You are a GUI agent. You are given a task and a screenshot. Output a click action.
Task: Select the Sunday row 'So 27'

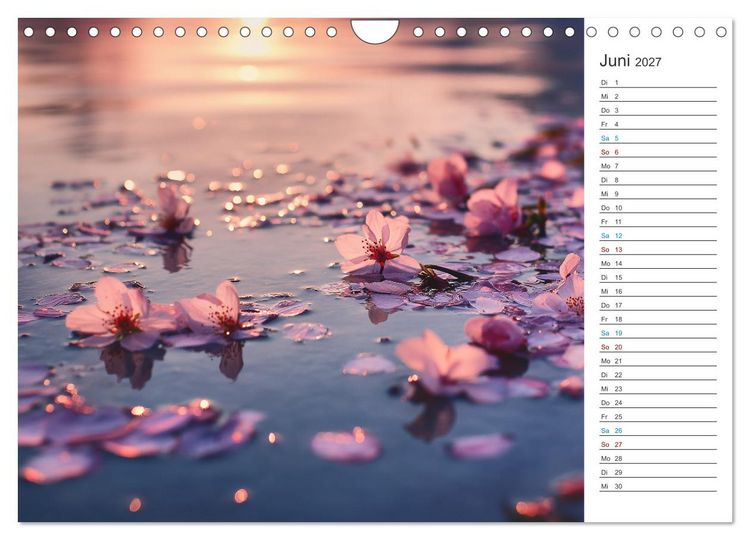click(x=658, y=444)
